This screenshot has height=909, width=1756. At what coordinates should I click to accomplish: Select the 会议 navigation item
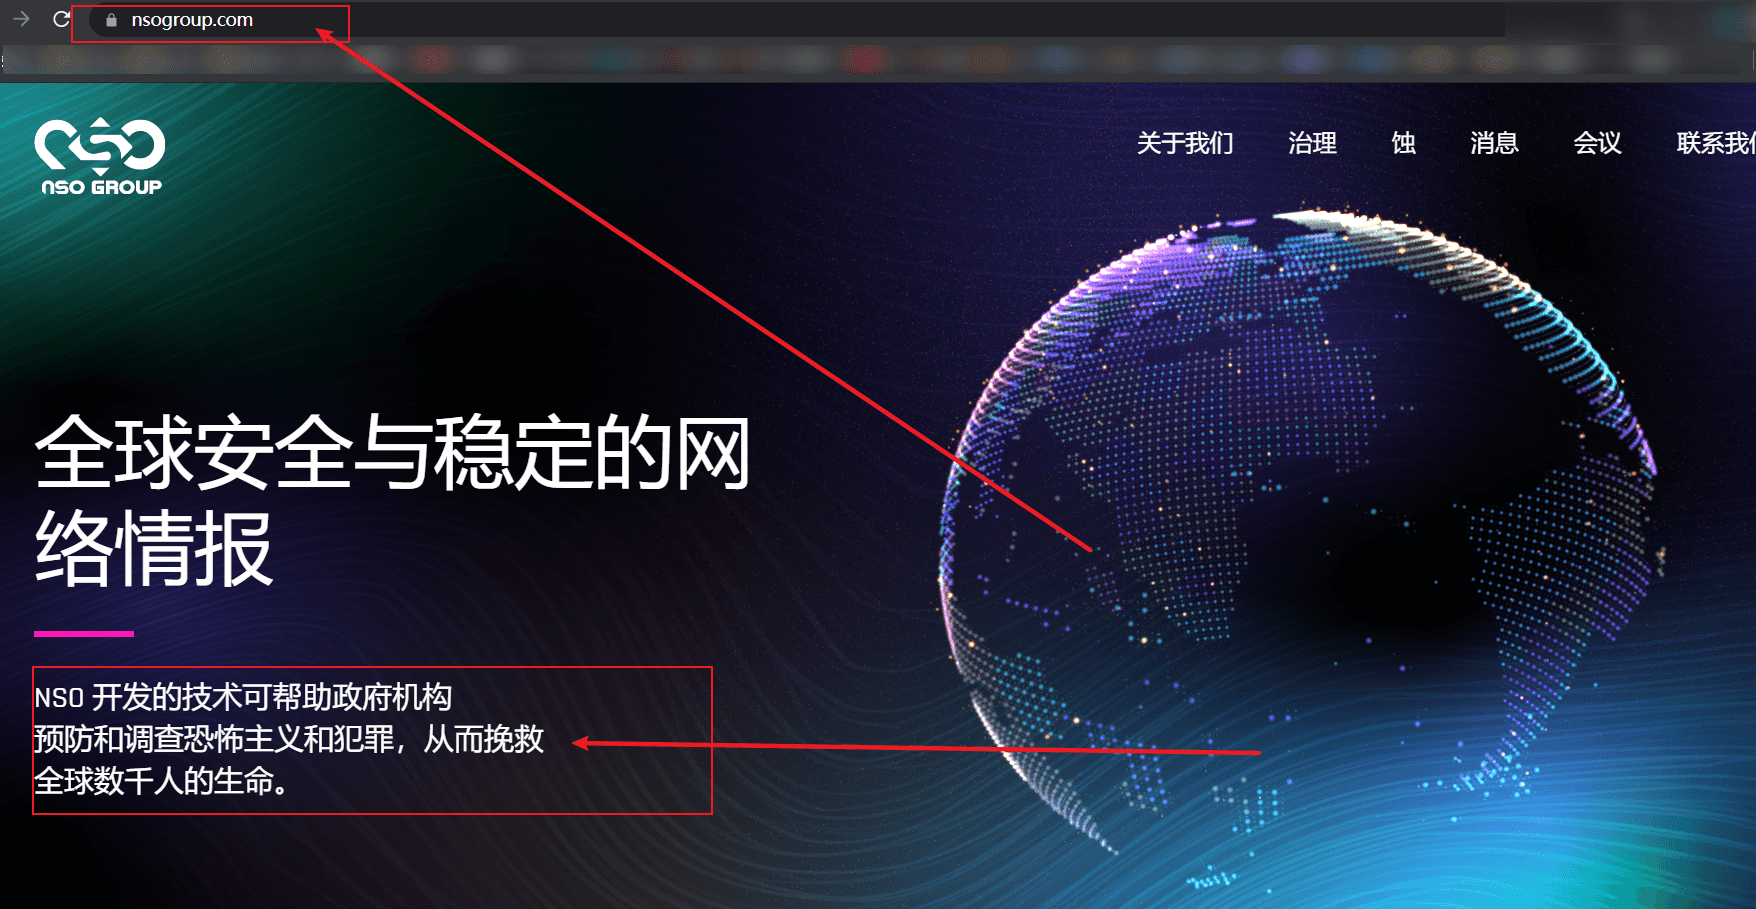pos(1597,143)
